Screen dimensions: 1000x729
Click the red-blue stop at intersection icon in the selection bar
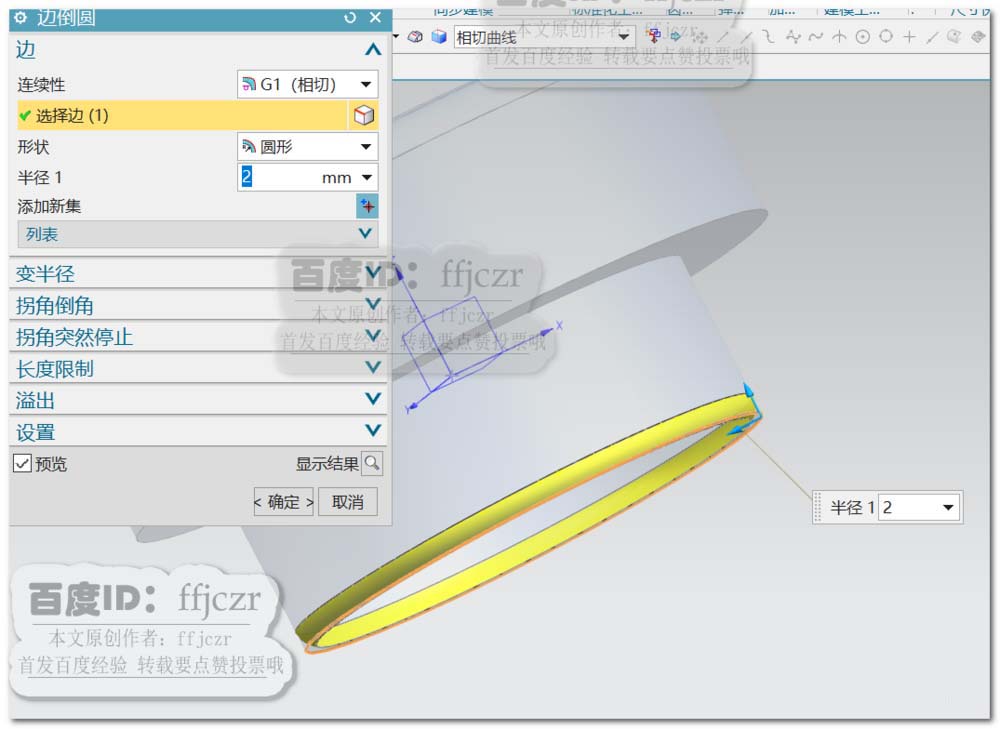[x=654, y=36]
